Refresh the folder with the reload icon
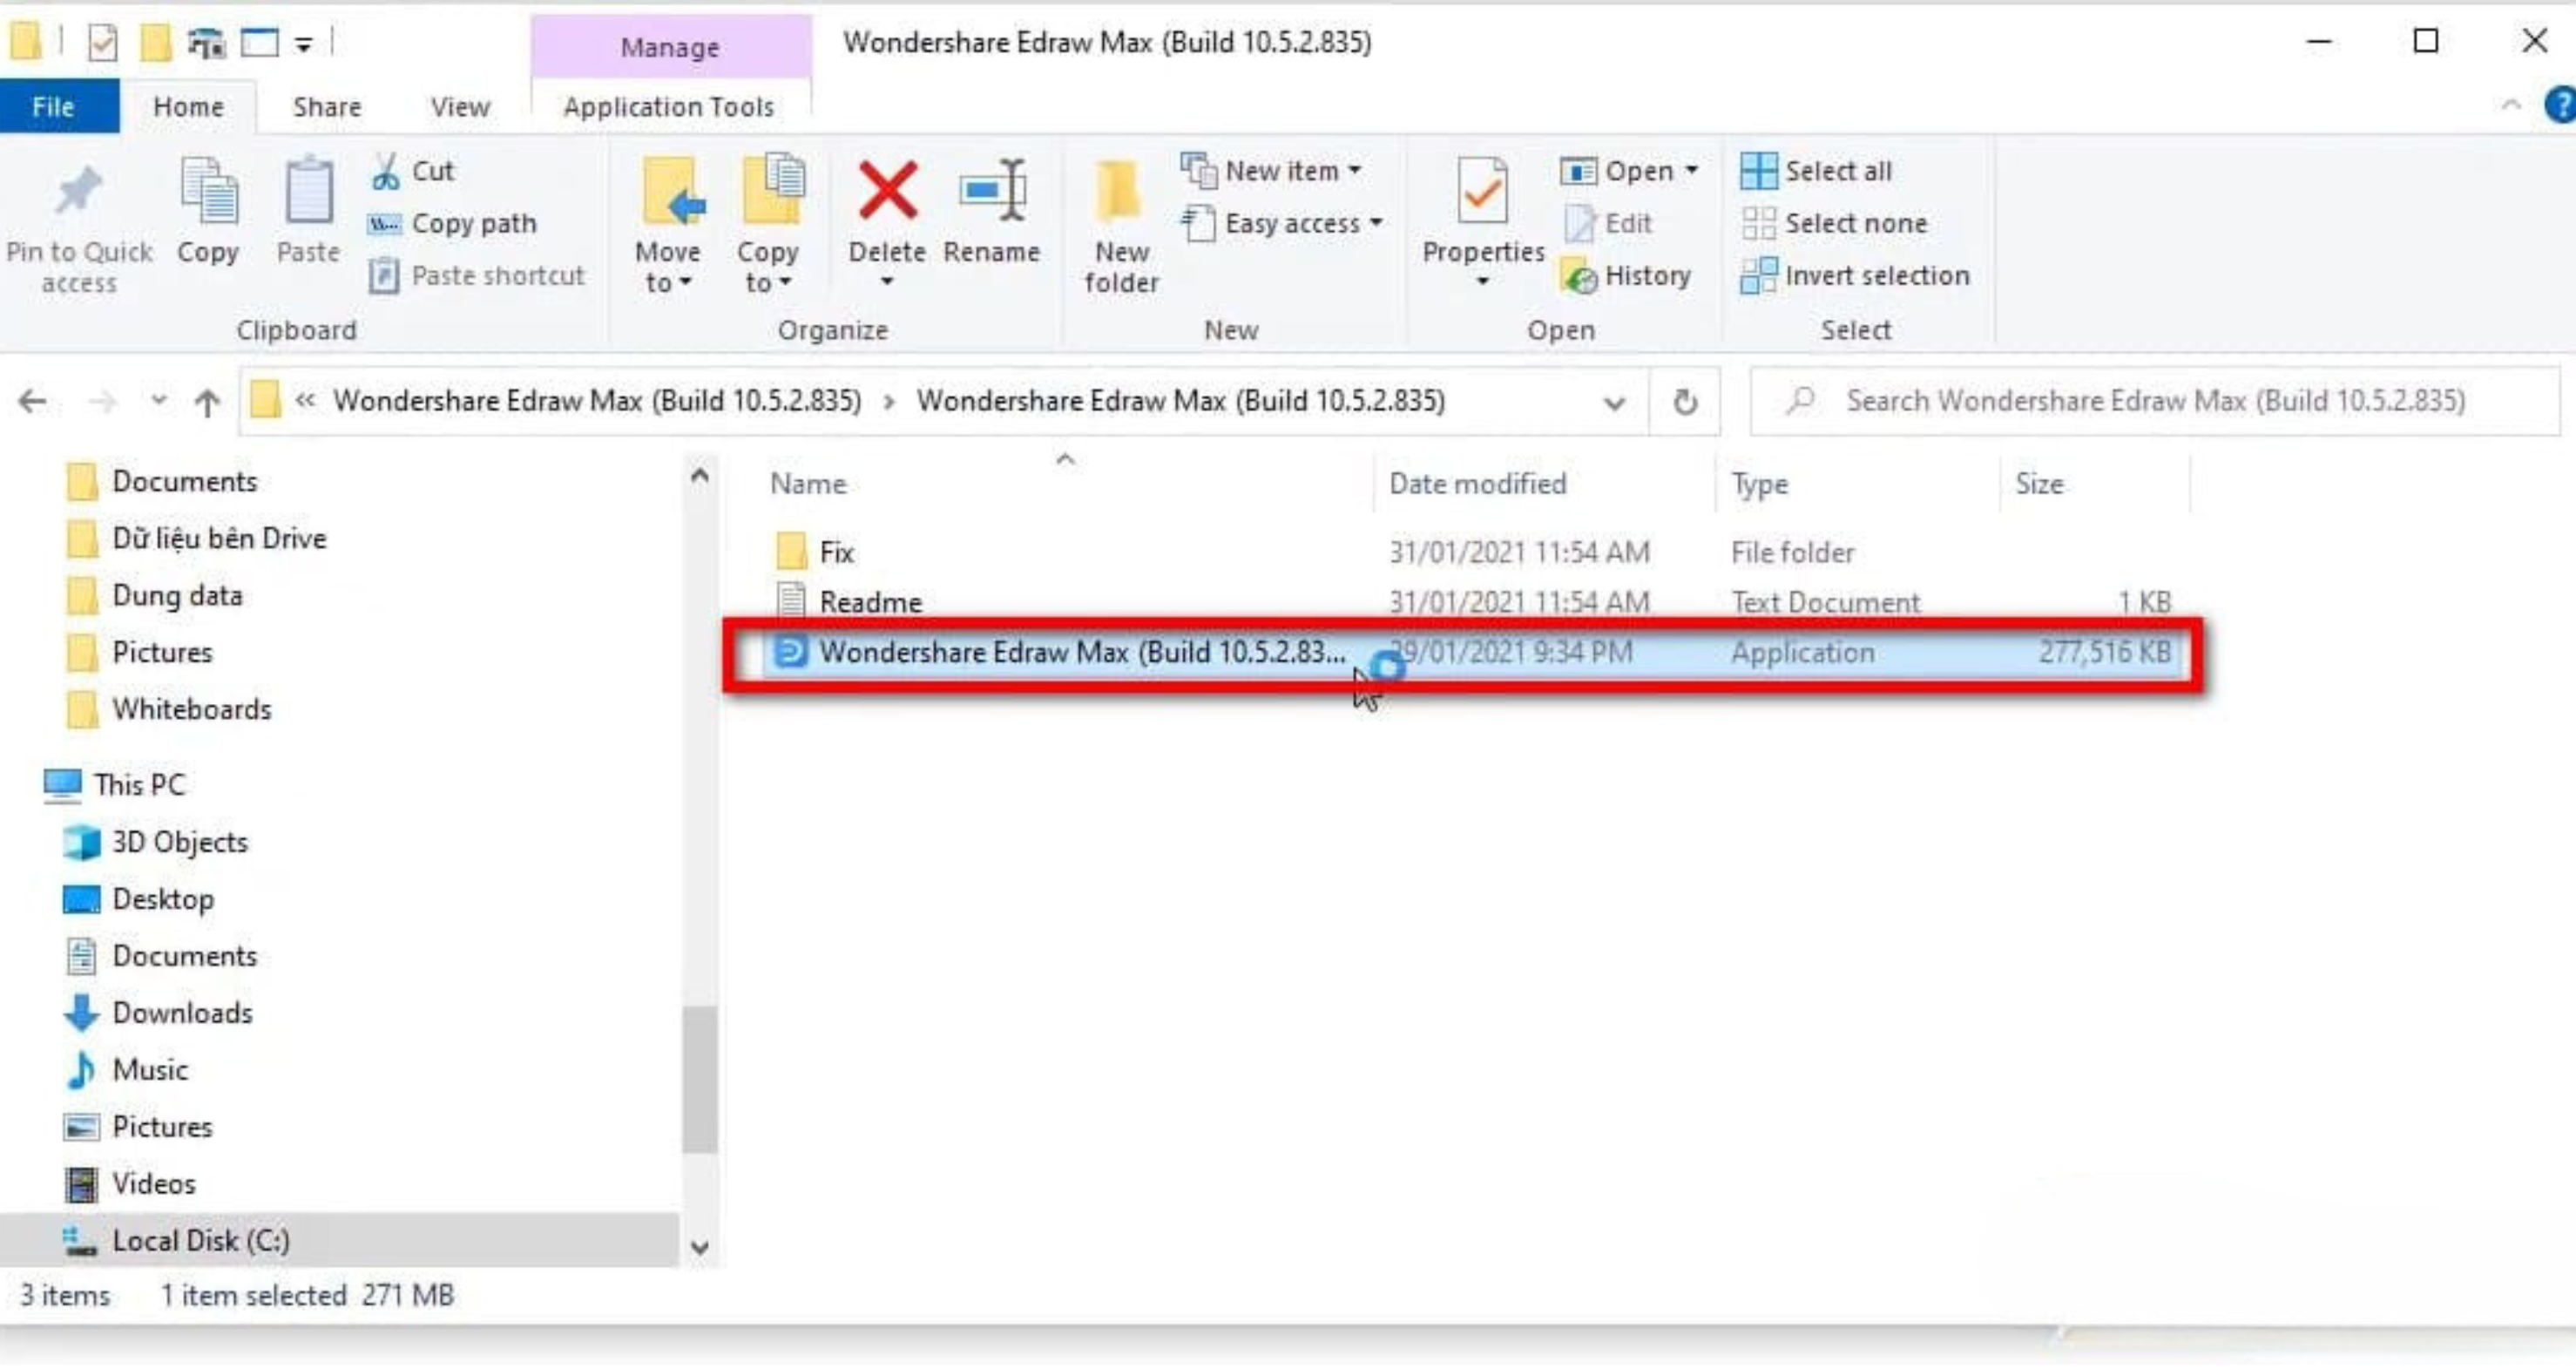Image resolution: width=2576 pixels, height=1369 pixels. pos(1685,402)
